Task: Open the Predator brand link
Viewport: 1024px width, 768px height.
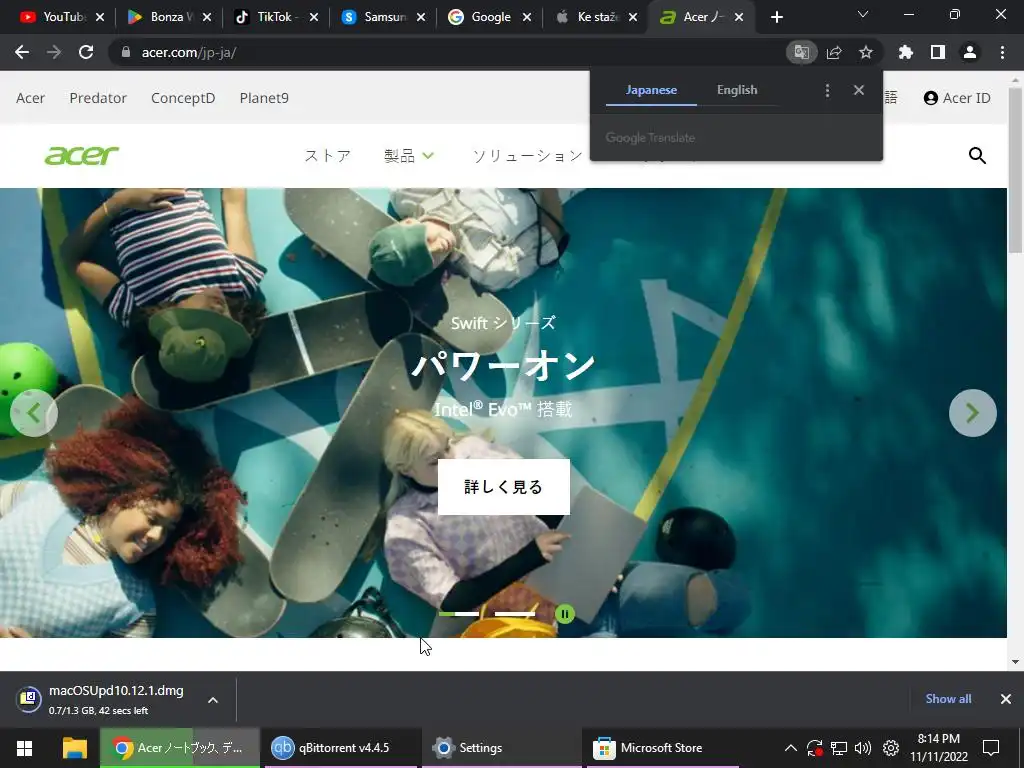Action: coord(98,98)
